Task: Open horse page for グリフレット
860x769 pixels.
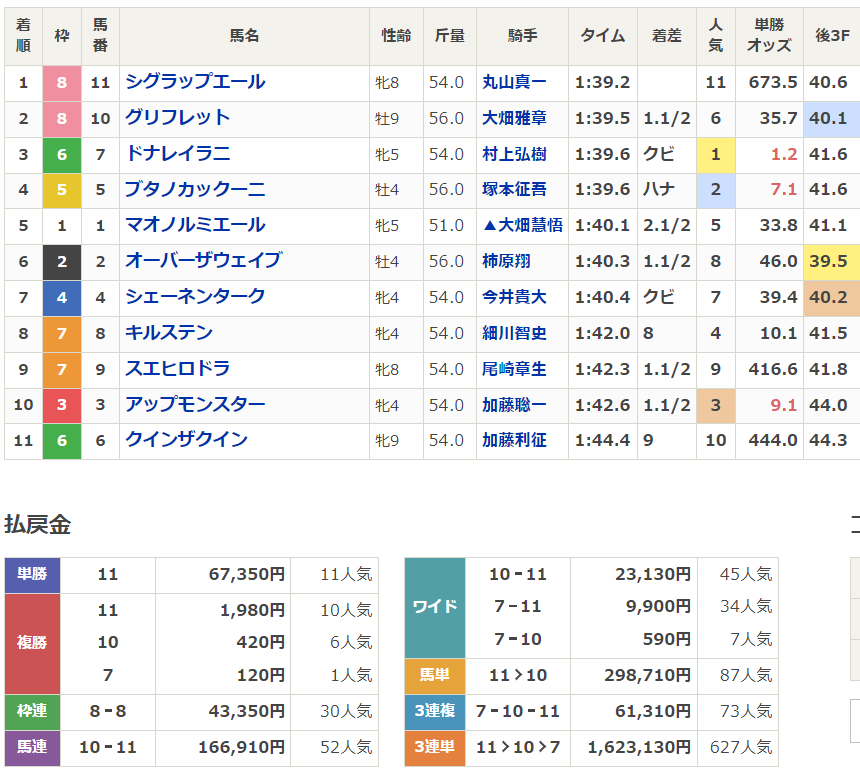Action: pyautogui.click(x=177, y=118)
